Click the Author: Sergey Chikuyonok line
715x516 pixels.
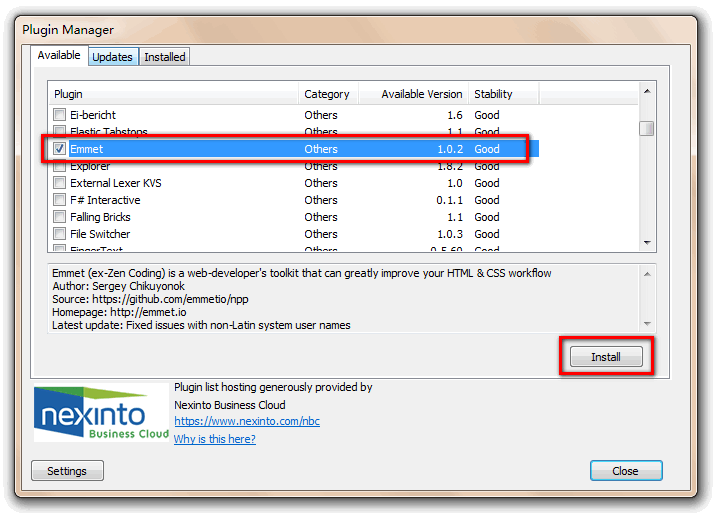click(119, 286)
